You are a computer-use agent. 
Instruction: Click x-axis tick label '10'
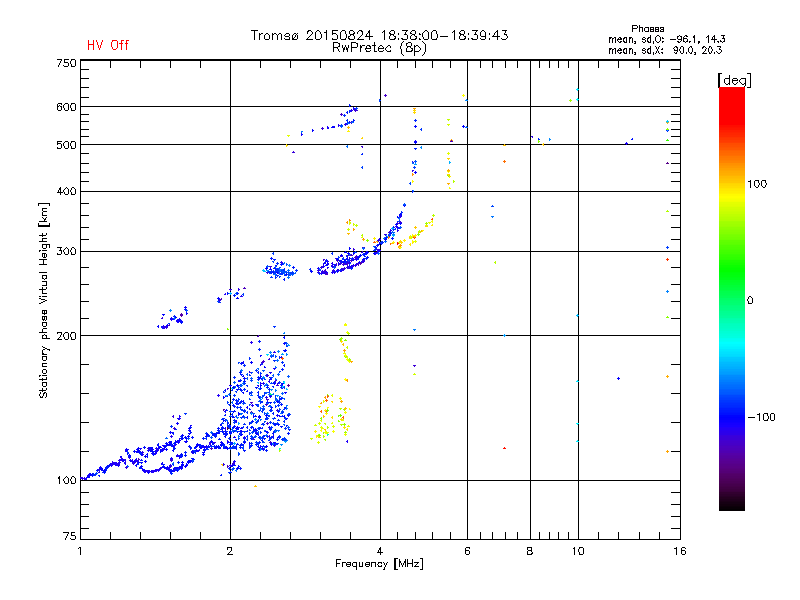tap(578, 551)
